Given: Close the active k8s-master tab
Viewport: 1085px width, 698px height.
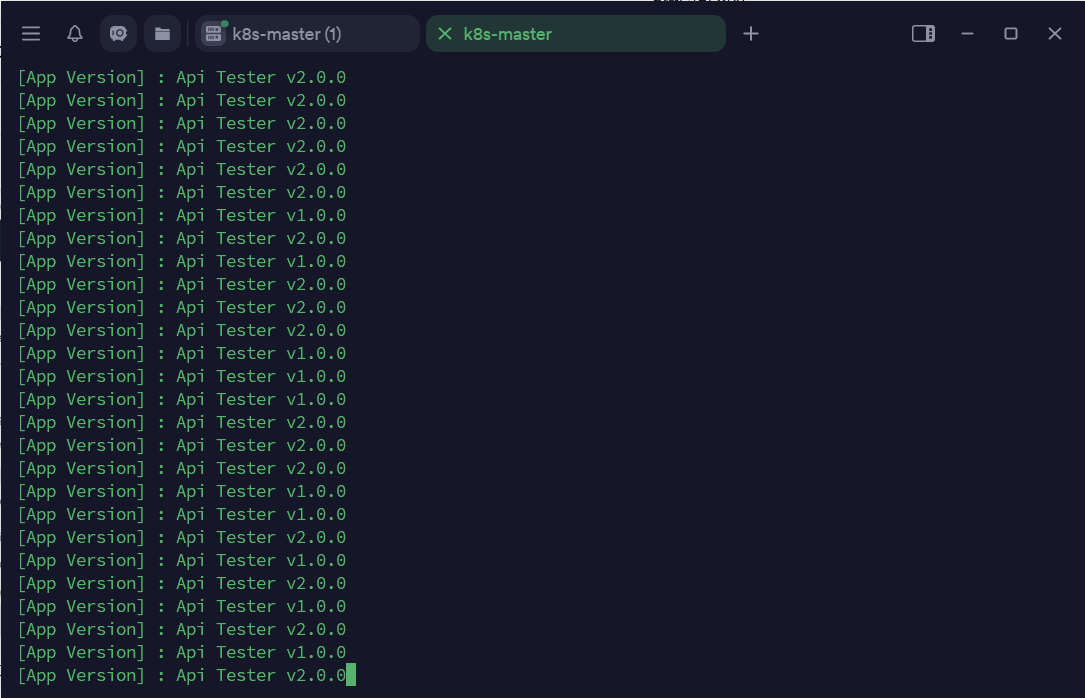Looking at the screenshot, I should pyautogui.click(x=445, y=34).
